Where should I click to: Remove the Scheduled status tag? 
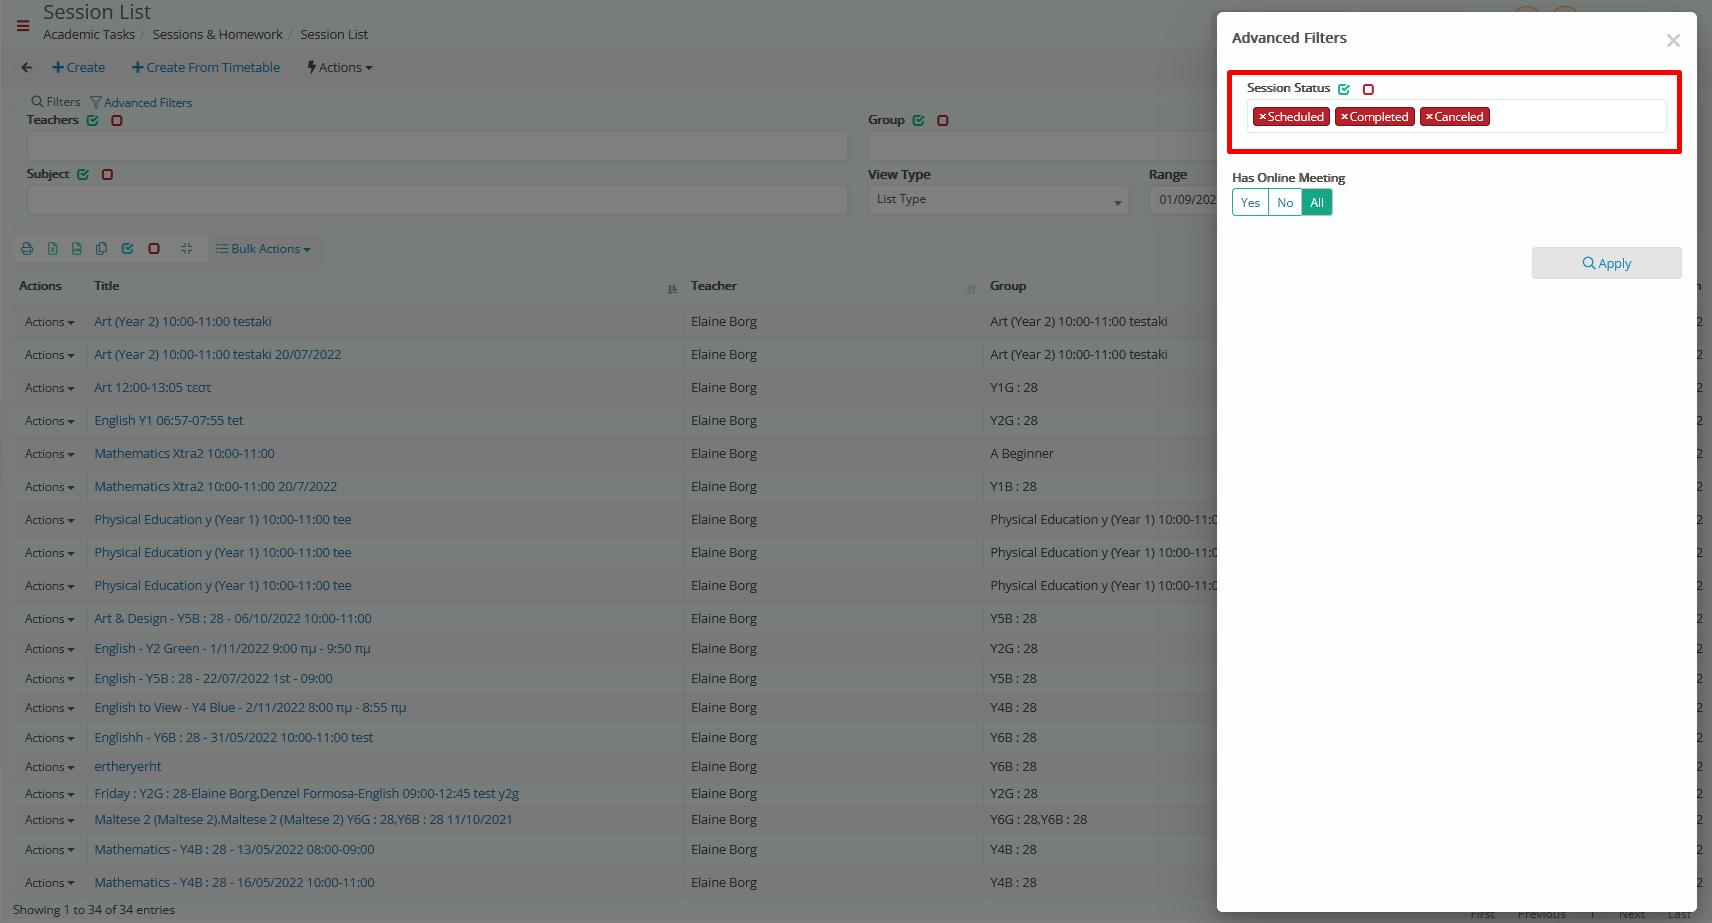[1262, 117]
